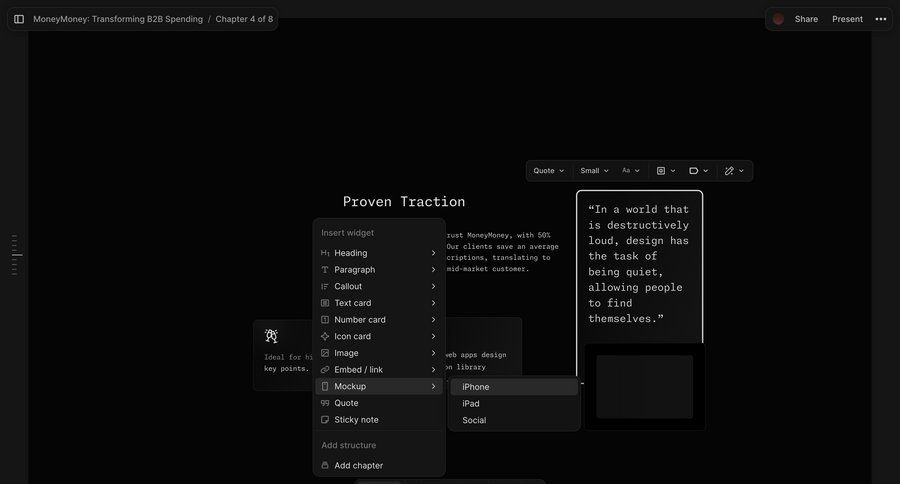This screenshot has width=900, height=484.
Task: Click the Image picture icon
Action: pyautogui.click(x=325, y=353)
